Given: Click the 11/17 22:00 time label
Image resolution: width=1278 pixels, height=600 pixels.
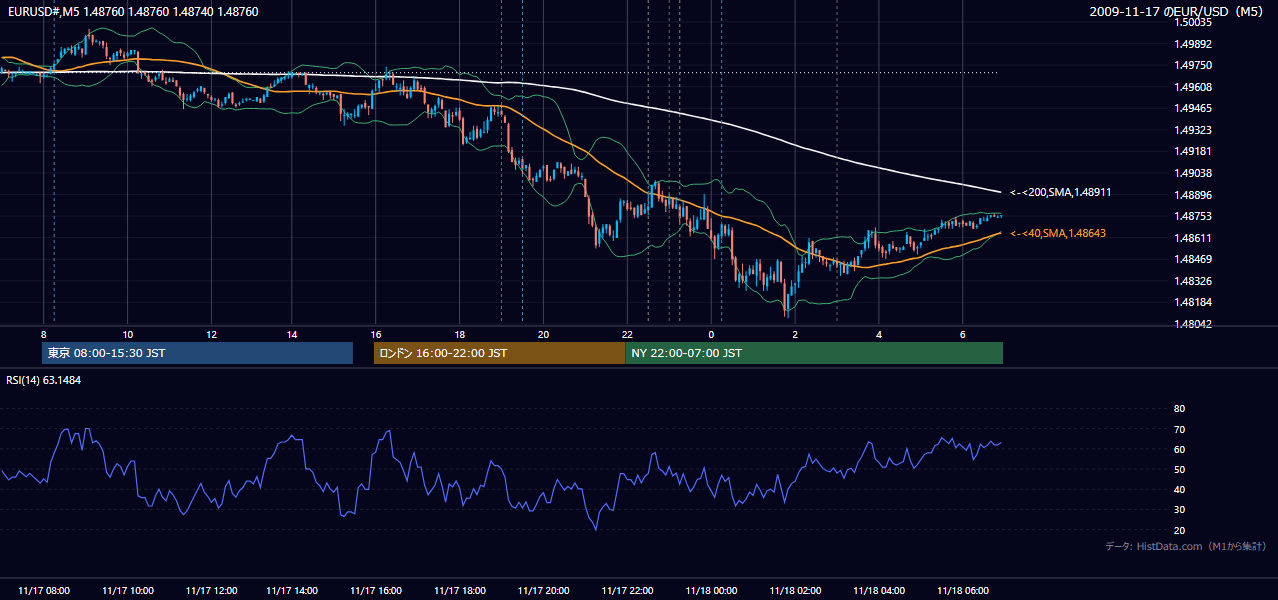Looking at the screenshot, I should point(628,591).
